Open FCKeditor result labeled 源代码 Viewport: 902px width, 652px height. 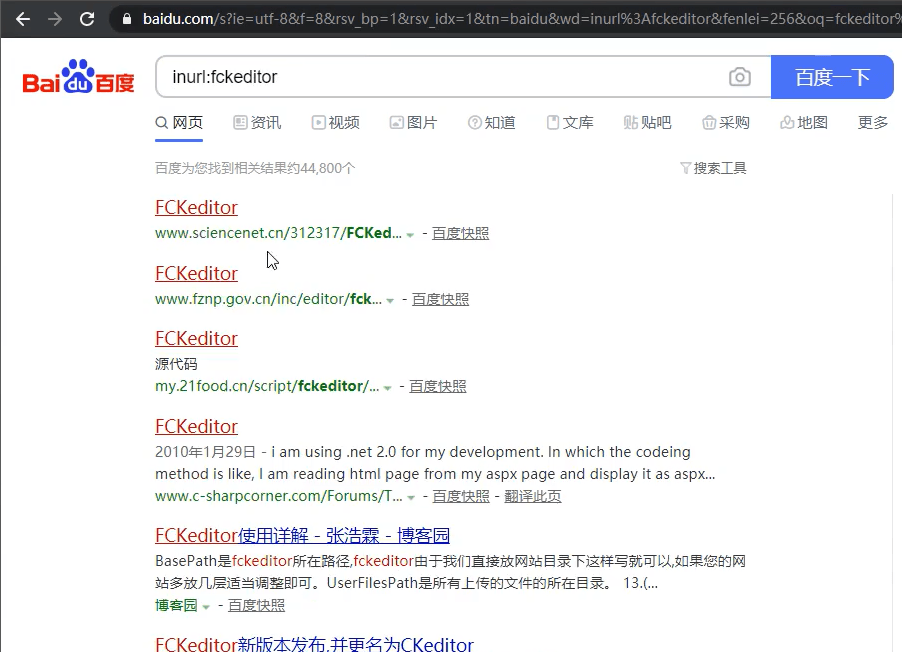coord(196,339)
